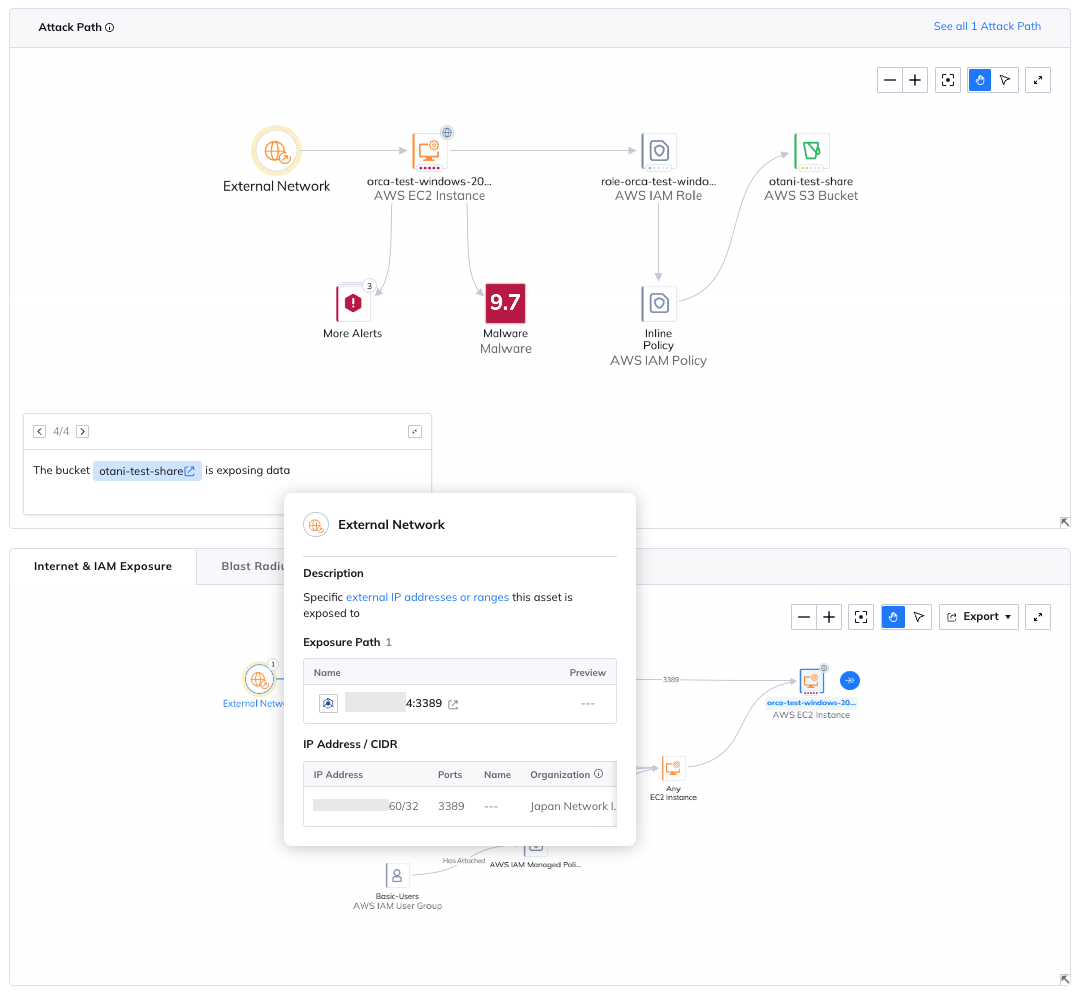Expand Attack Path graph to fullscreen
Screen dimensions: 1080x995
coord(1038,80)
